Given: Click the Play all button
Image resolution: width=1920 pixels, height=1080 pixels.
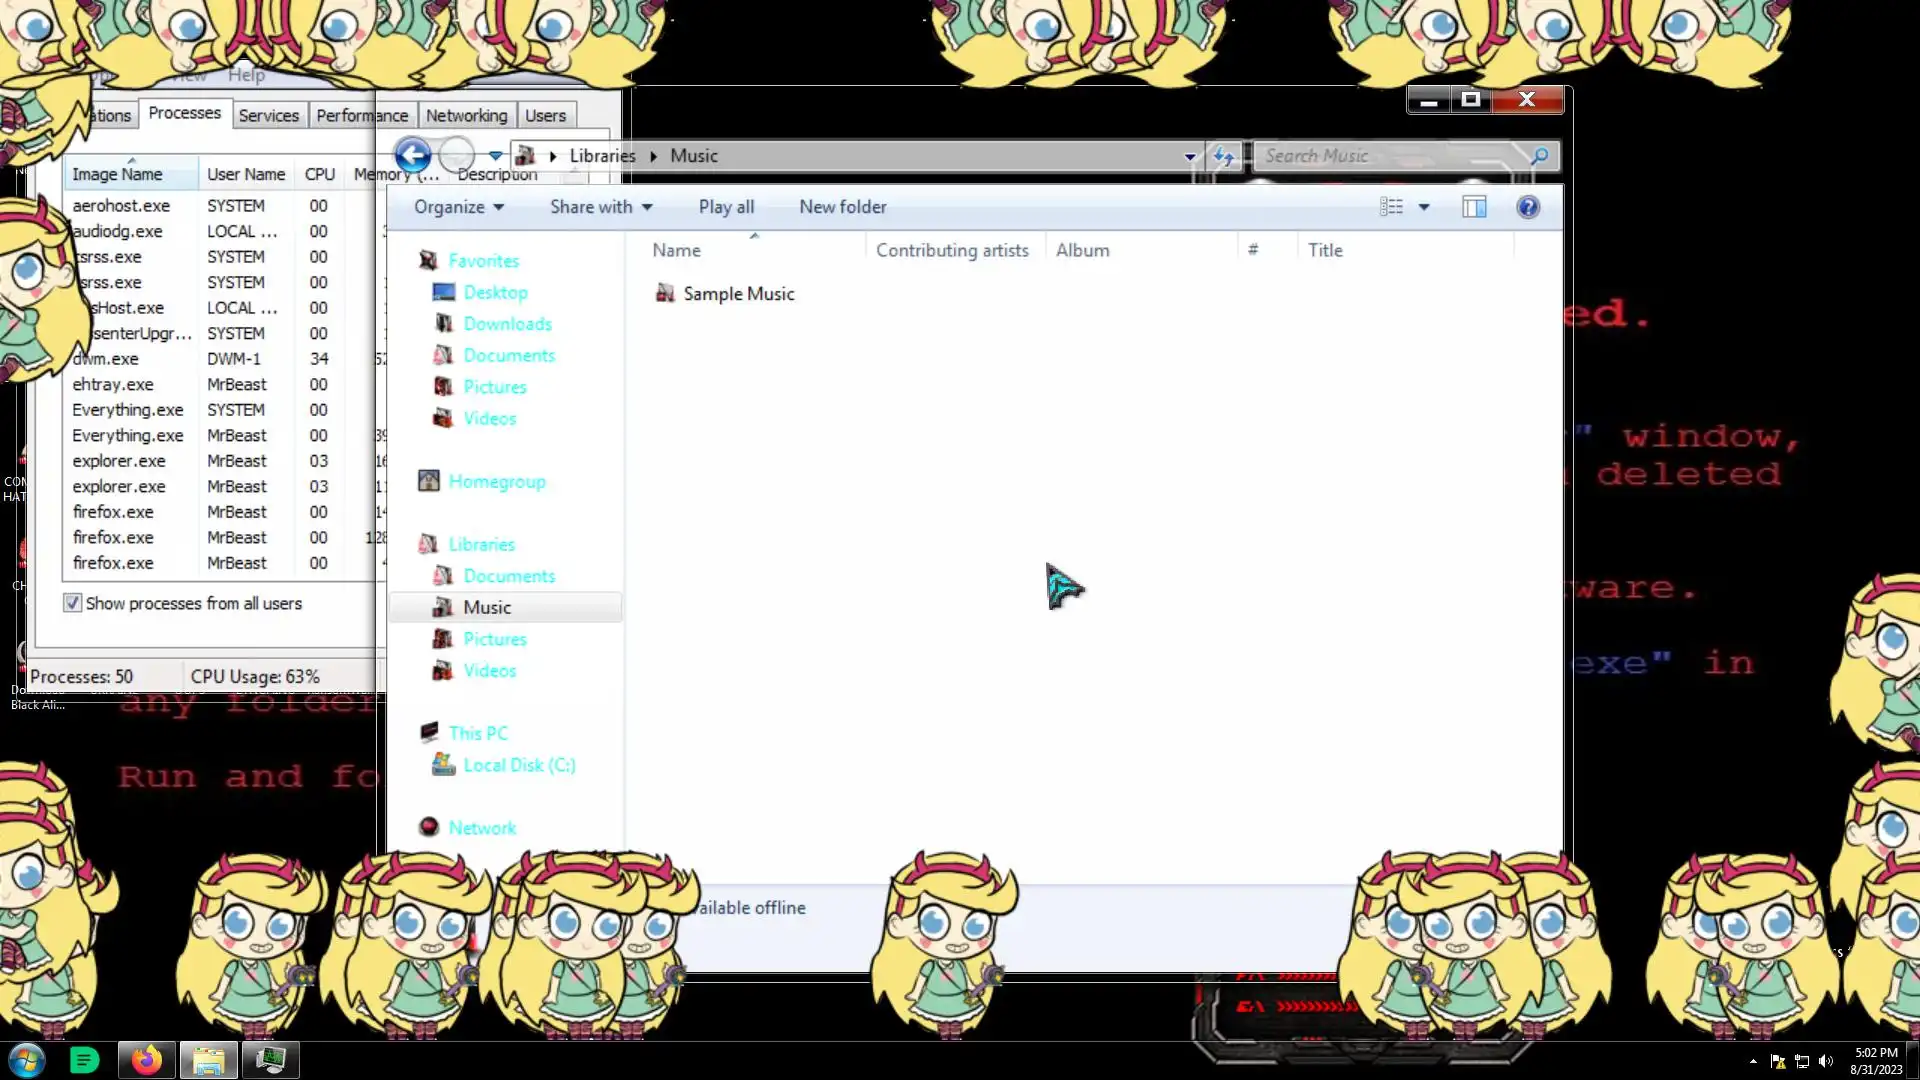Looking at the screenshot, I should click(726, 207).
